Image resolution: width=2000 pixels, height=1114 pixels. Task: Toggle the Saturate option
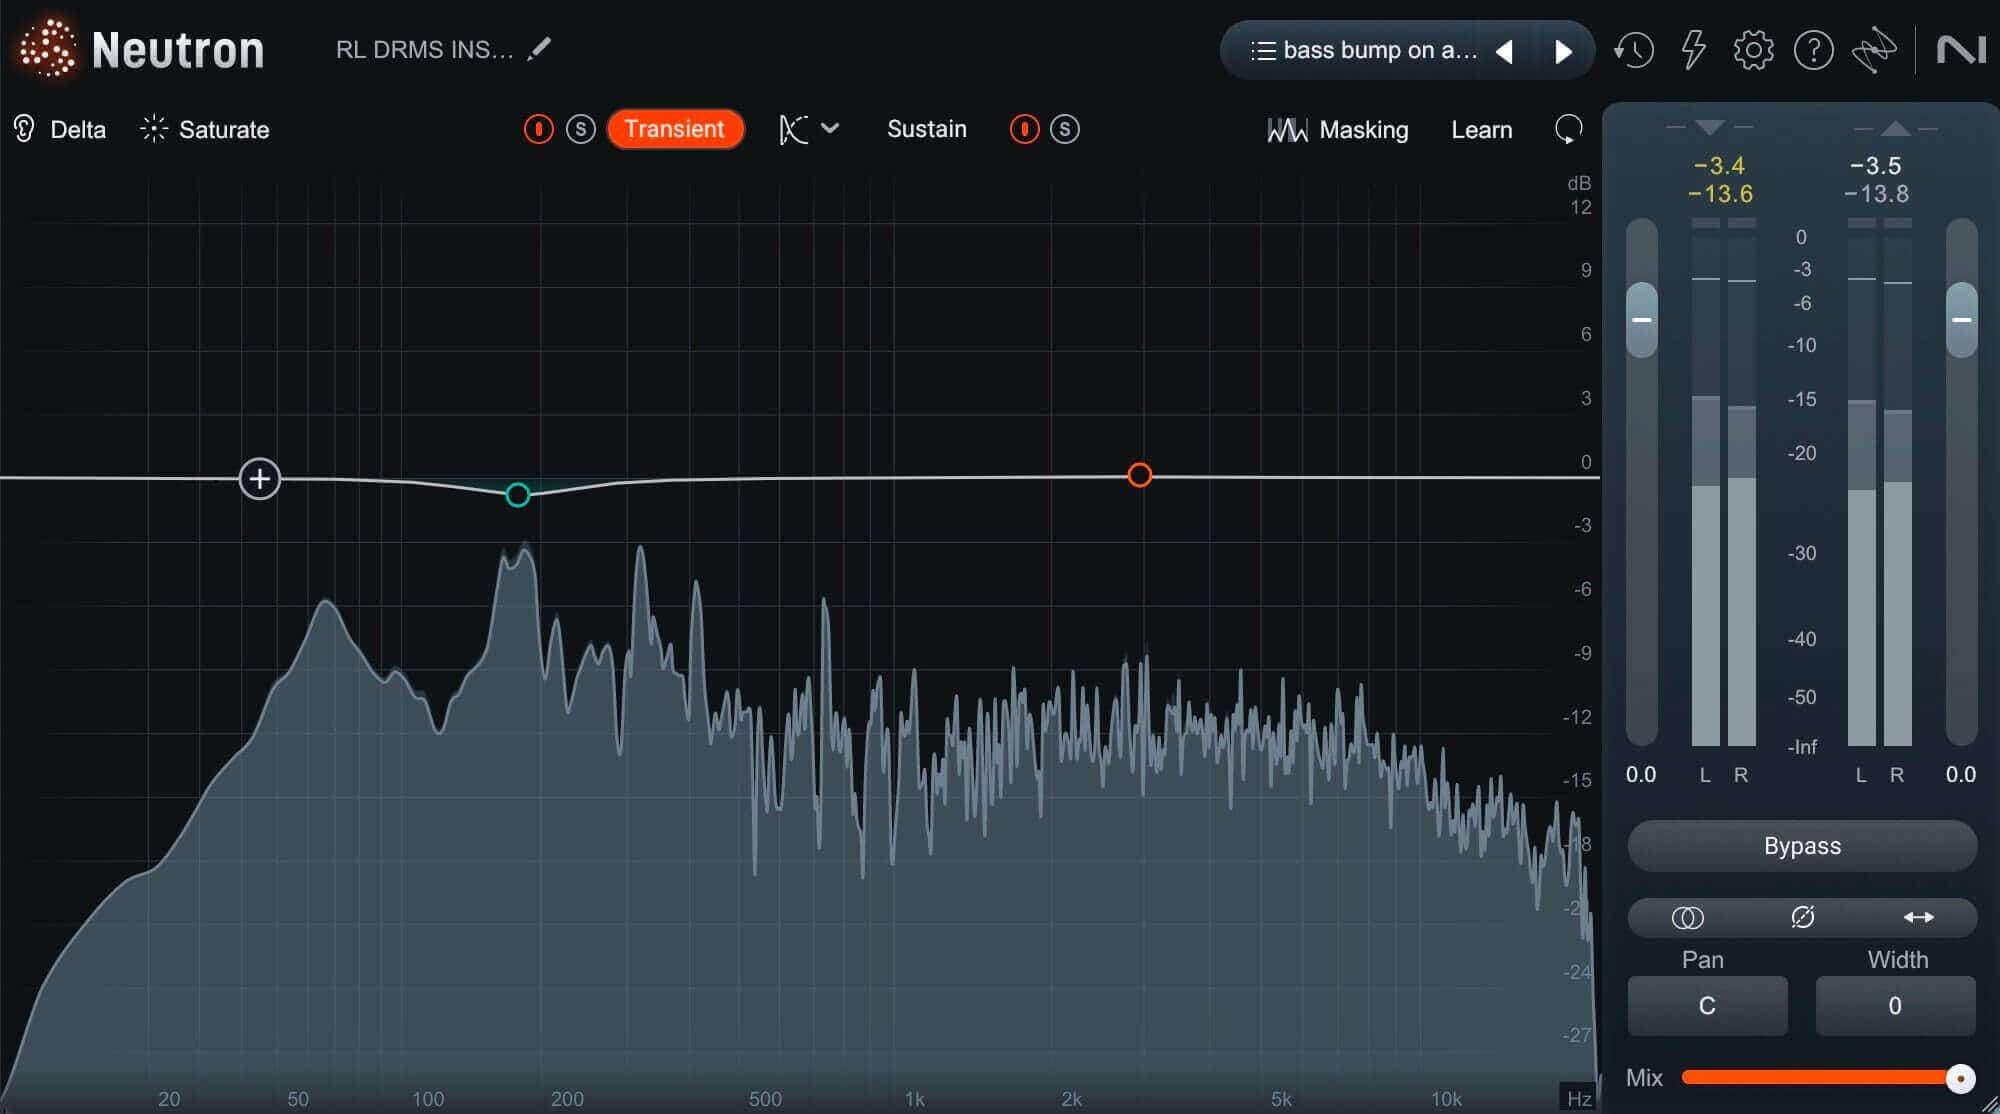pyautogui.click(x=205, y=129)
